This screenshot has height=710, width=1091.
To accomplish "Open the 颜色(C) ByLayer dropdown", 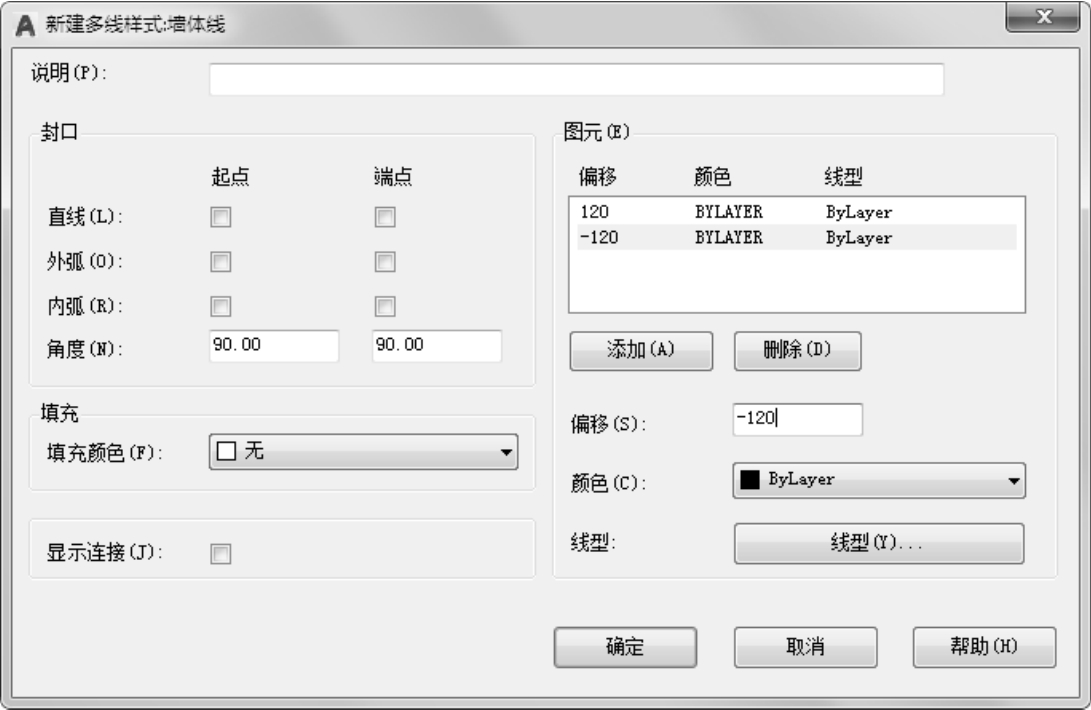I will click(879, 480).
